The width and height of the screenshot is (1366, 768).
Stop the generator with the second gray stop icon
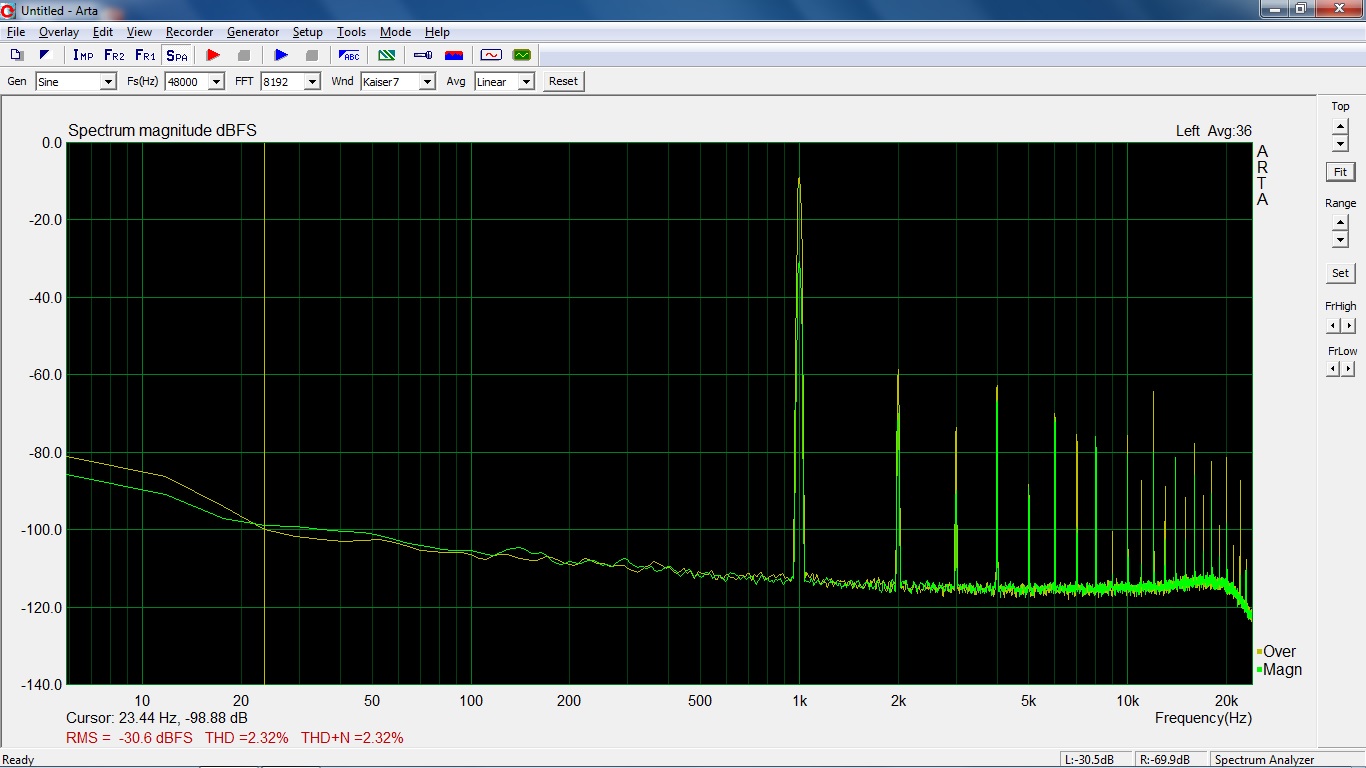point(311,55)
